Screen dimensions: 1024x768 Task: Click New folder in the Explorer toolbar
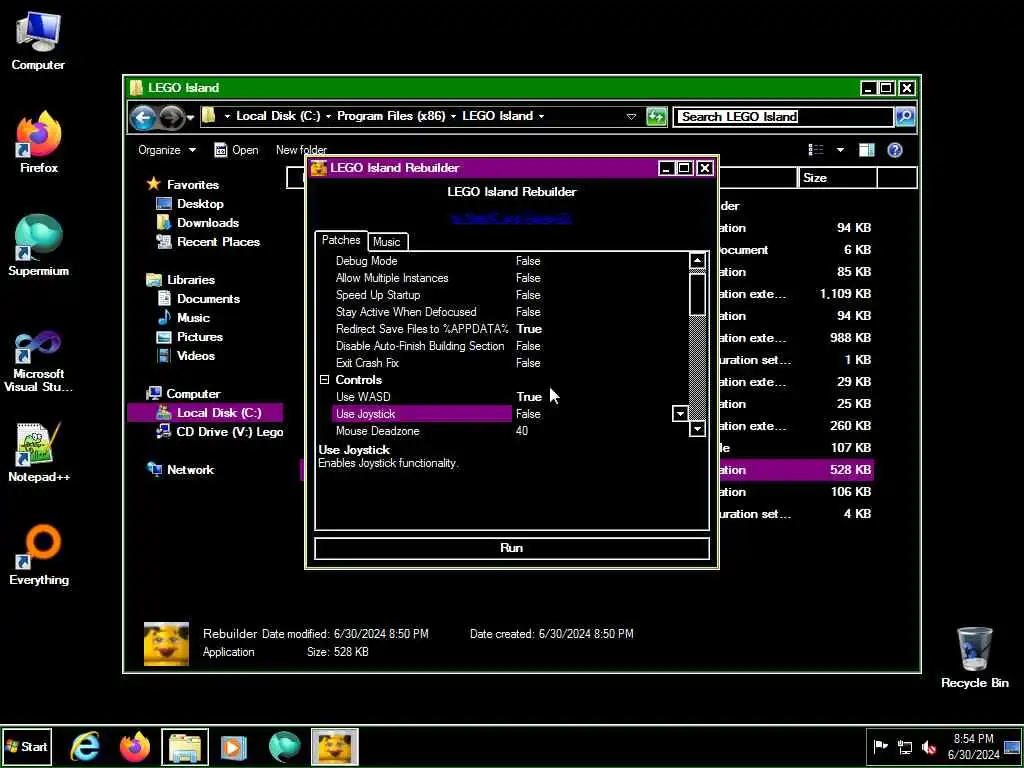(x=301, y=150)
